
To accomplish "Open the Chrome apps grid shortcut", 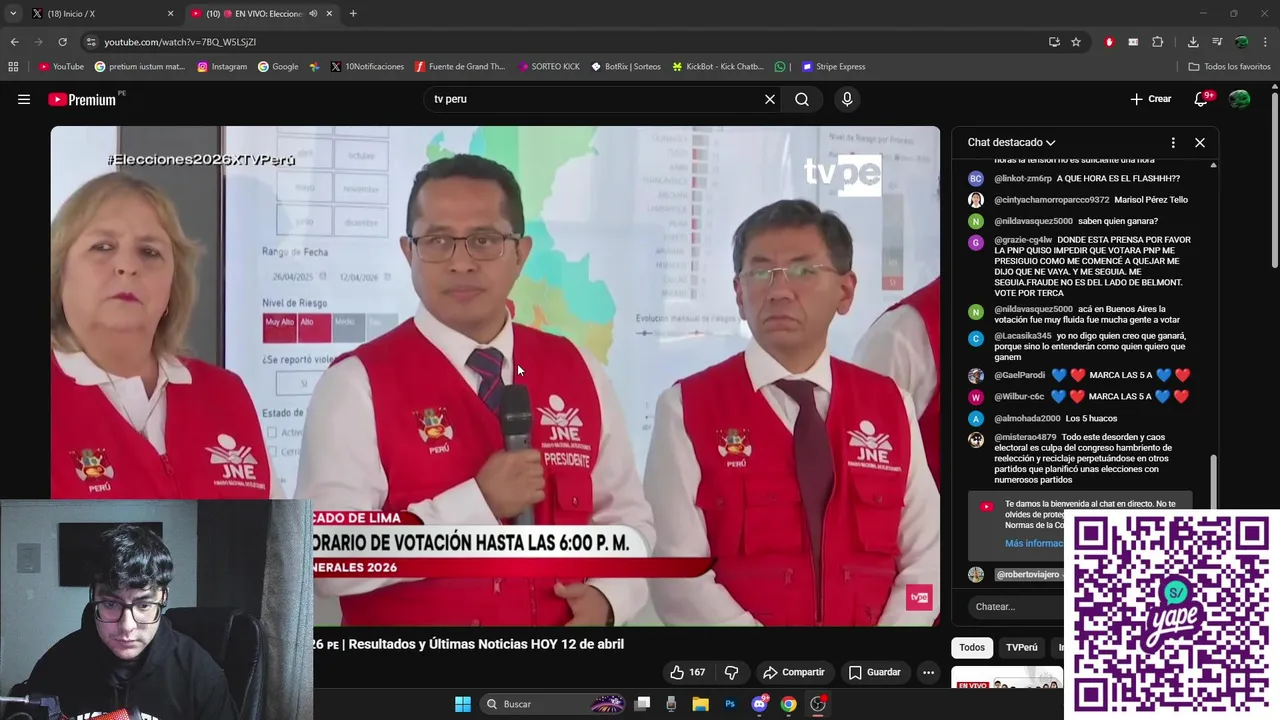I will pos(13,67).
